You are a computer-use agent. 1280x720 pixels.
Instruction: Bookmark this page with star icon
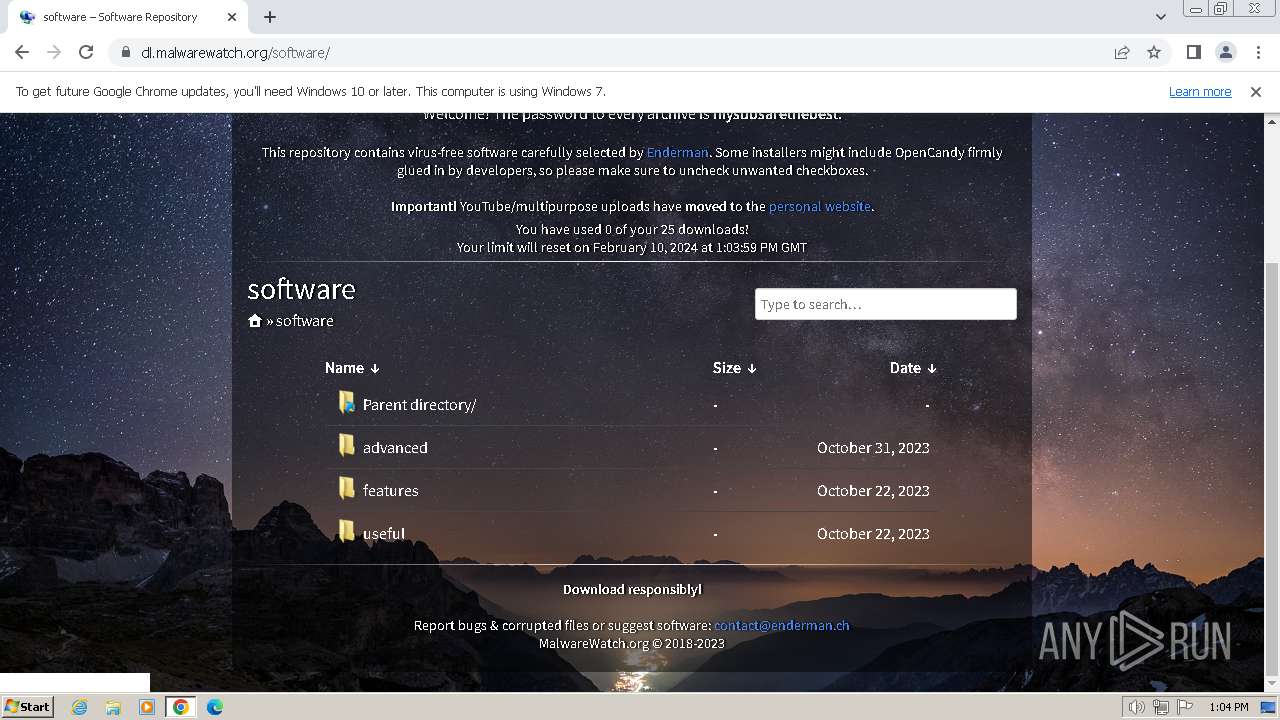(x=1154, y=52)
